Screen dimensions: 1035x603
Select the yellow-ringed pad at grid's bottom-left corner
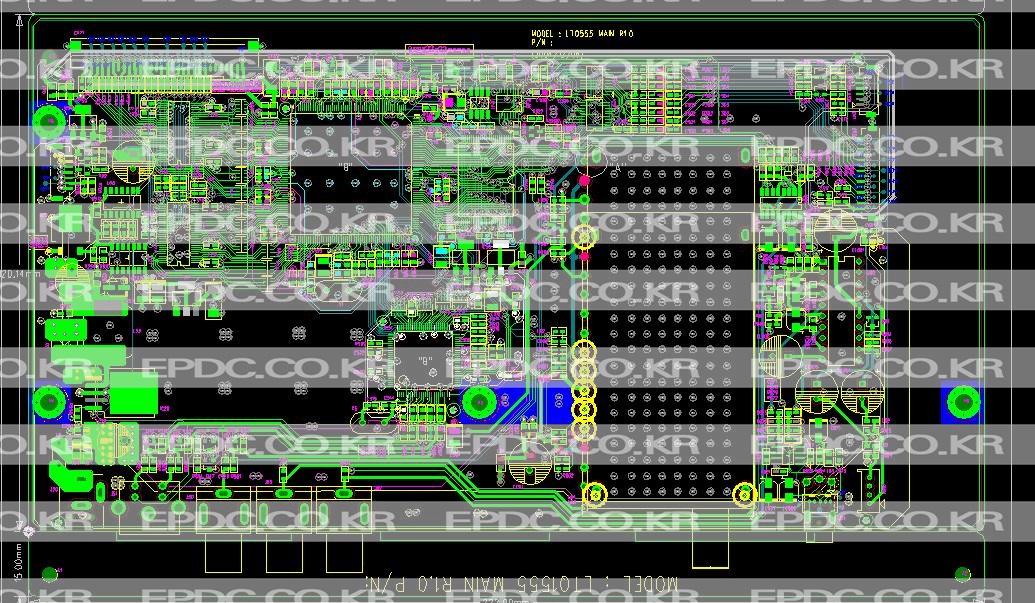pos(595,494)
